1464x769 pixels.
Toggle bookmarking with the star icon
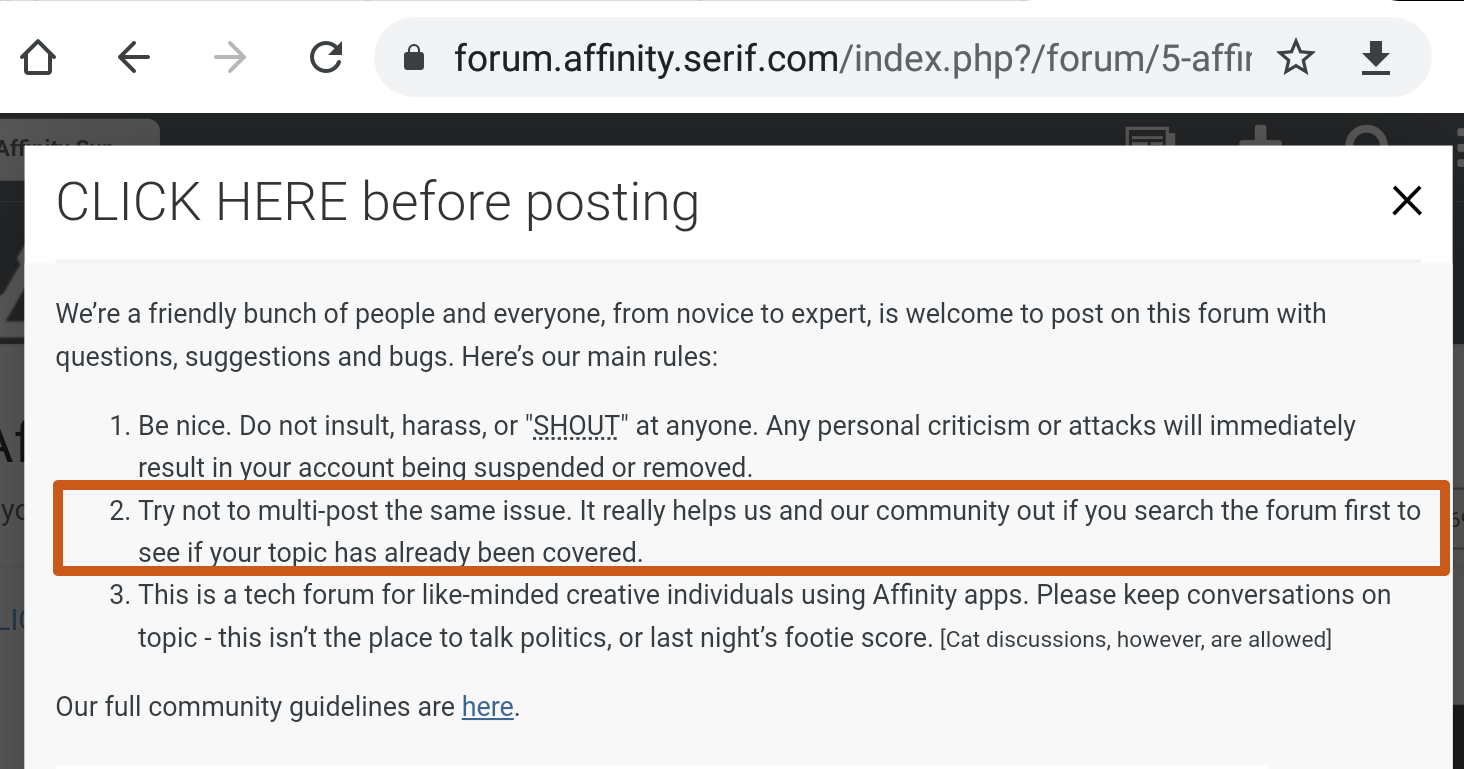[x=1296, y=58]
